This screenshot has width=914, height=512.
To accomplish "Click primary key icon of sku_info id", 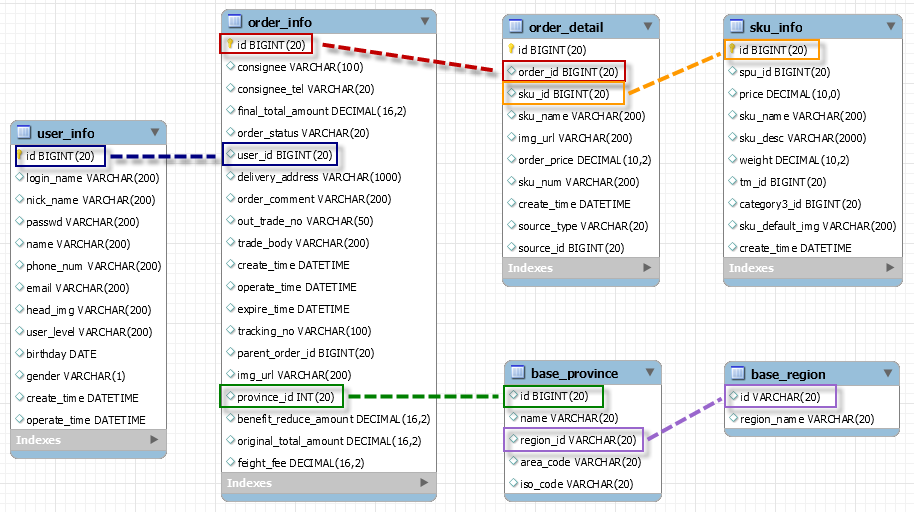I will click(x=732, y=49).
